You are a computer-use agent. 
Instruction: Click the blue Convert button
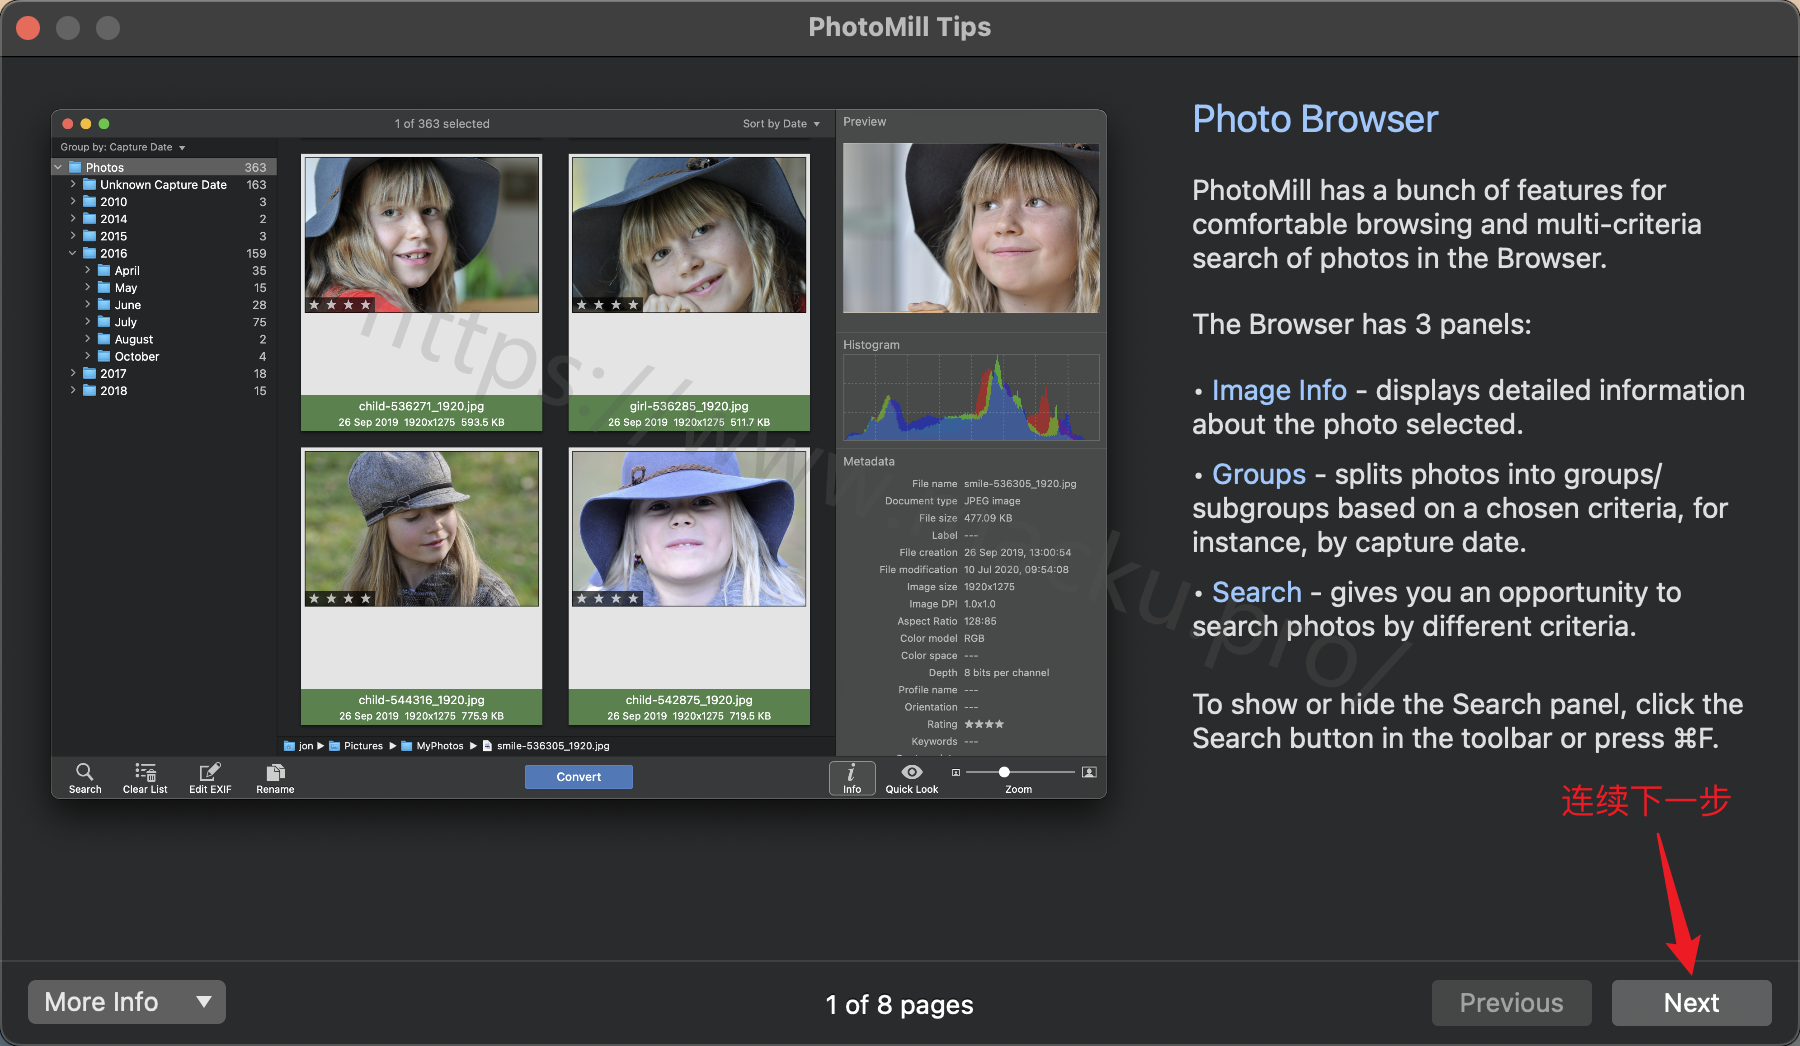pos(579,777)
